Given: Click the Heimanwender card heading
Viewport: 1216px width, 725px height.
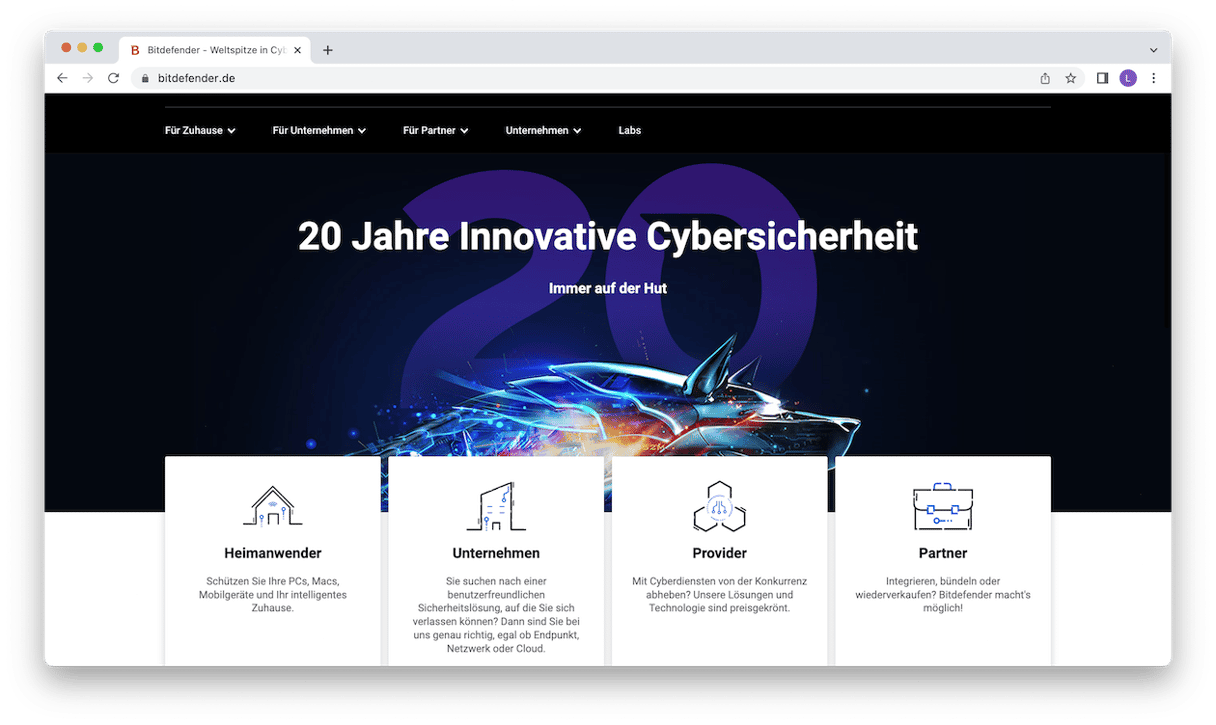Looking at the screenshot, I should (x=273, y=553).
